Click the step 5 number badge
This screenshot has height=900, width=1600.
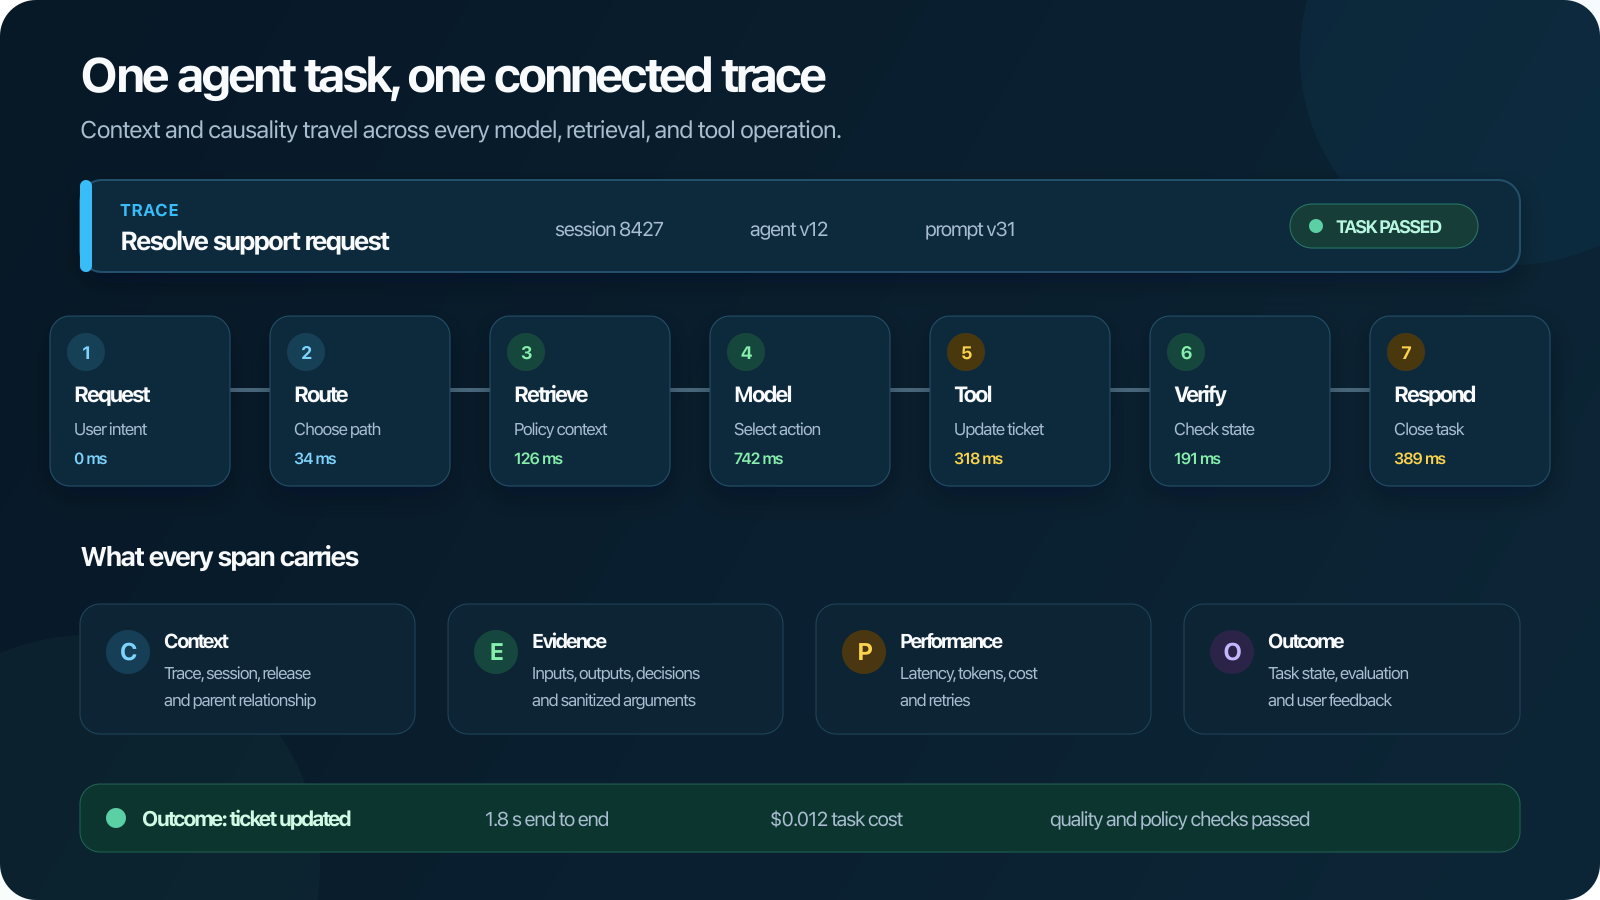point(966,352)
